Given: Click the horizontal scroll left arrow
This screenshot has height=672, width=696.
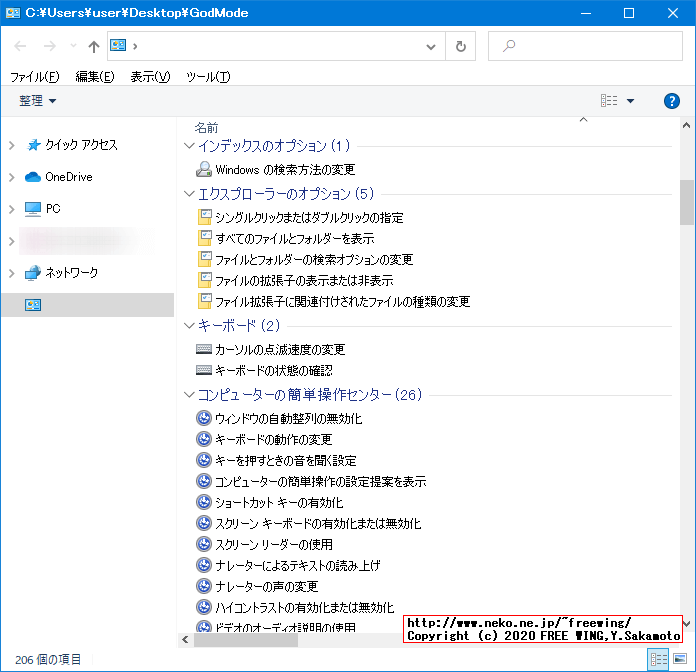Looking at the screenshot, I should [186, 640].
